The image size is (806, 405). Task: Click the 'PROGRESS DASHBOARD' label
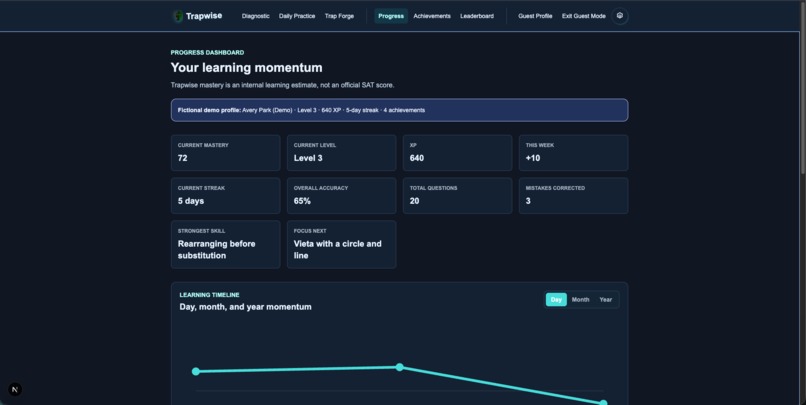pyautogui.click(x=207, y=52)
